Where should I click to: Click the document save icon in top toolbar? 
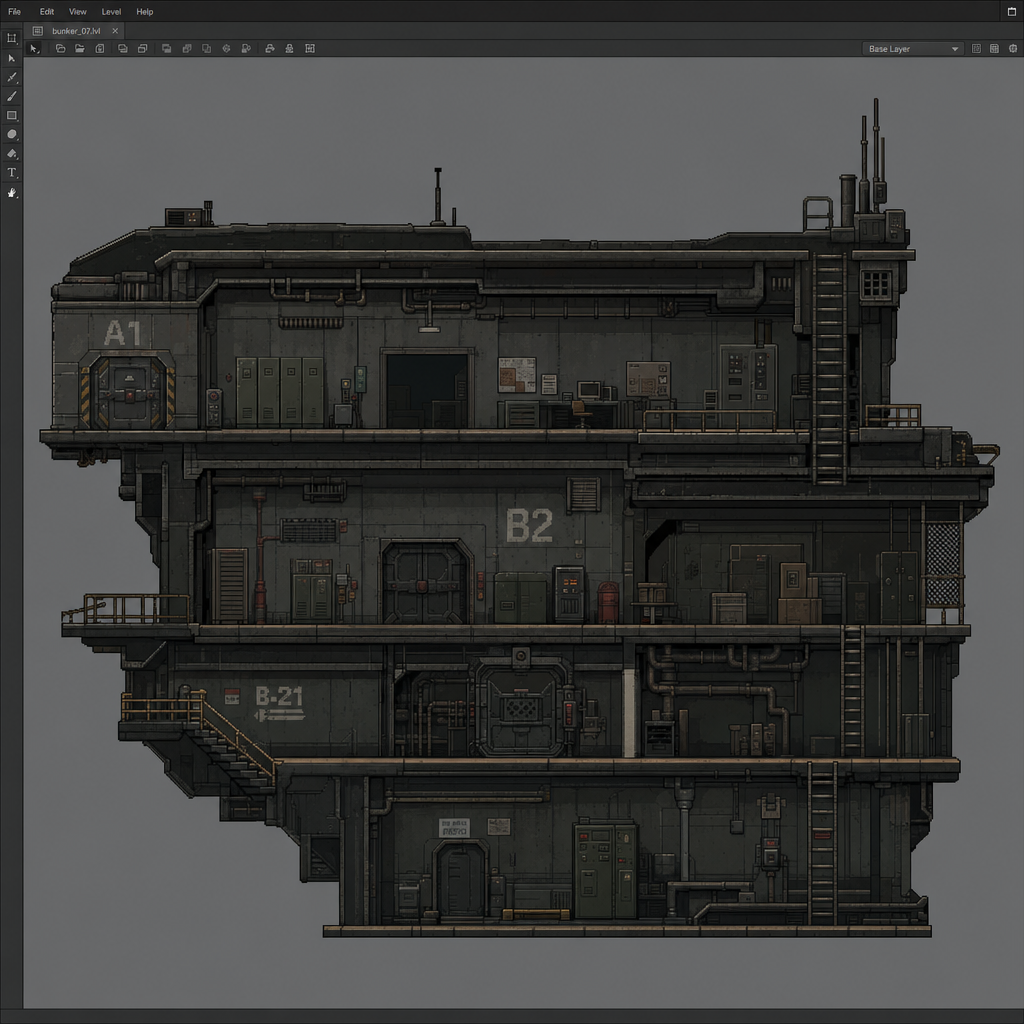100,48
